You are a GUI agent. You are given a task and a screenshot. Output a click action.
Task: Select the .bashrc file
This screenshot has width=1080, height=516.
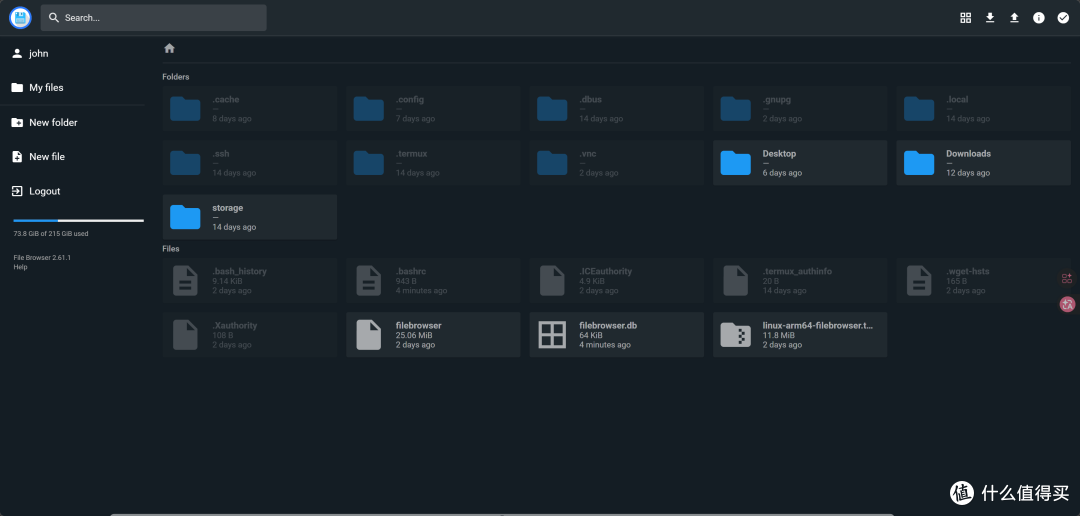433,280
